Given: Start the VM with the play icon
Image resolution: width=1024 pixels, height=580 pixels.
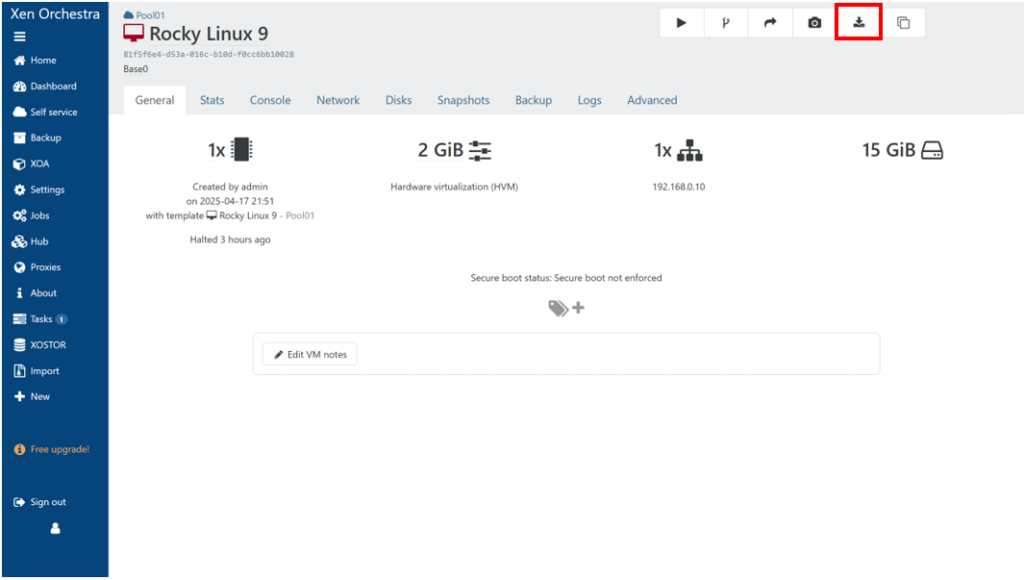Looking at the screenshot, I should pos(682,23).
